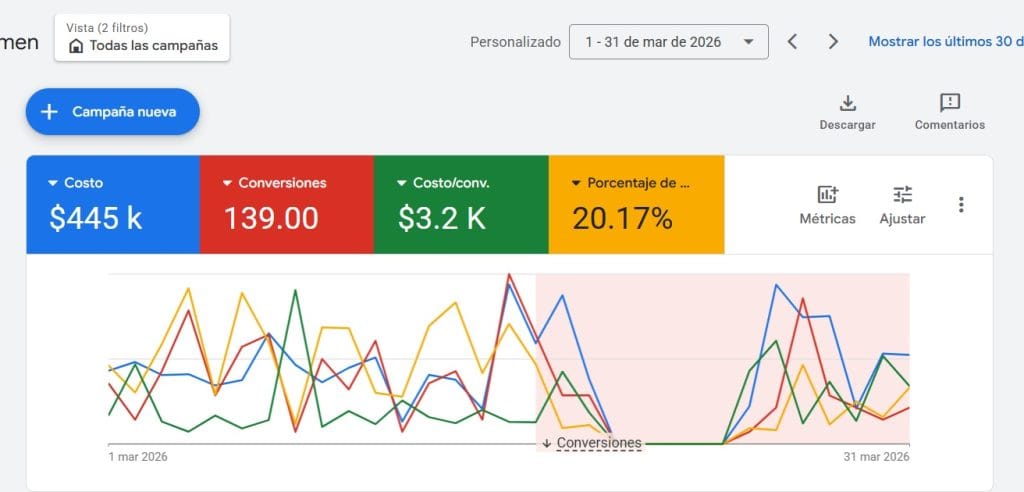Image resolution: width=1024 pixels, height=492 pixels.
Task: Click the Vista (2 filtros) text
Action: tap(106, 27)
